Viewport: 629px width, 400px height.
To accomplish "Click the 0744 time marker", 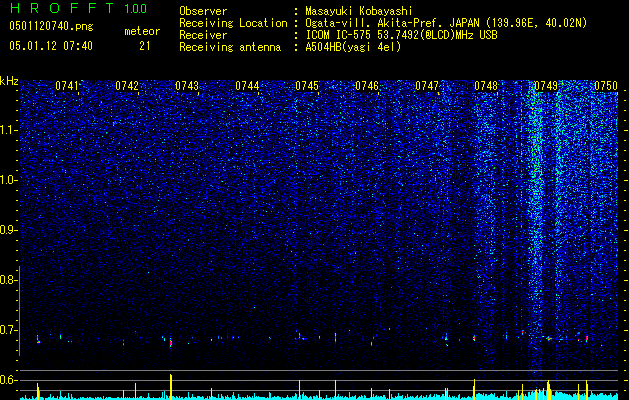I will 247,86.
